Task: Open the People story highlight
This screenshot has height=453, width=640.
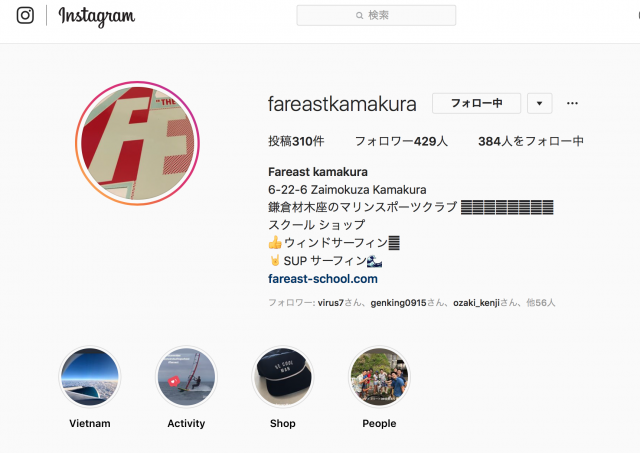Action: (x=379, y=377)
